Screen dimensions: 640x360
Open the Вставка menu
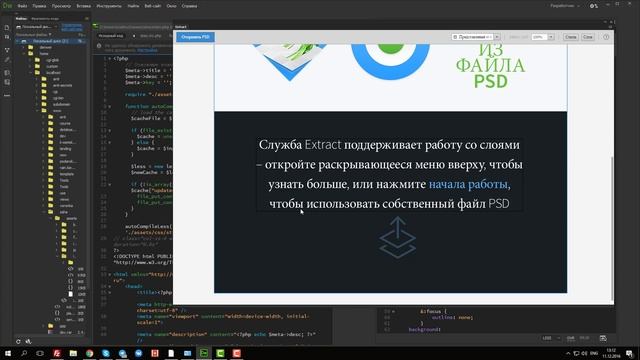[84, 6]
